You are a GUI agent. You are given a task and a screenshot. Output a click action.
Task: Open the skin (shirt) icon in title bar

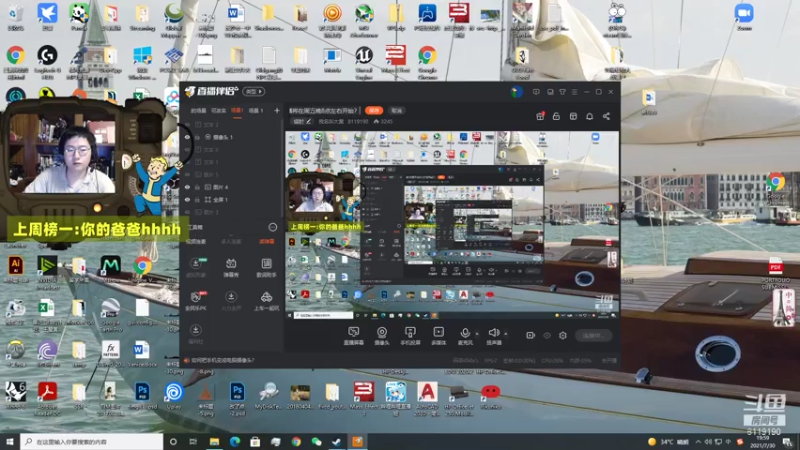pyautogui.click(x=562, y=92)
